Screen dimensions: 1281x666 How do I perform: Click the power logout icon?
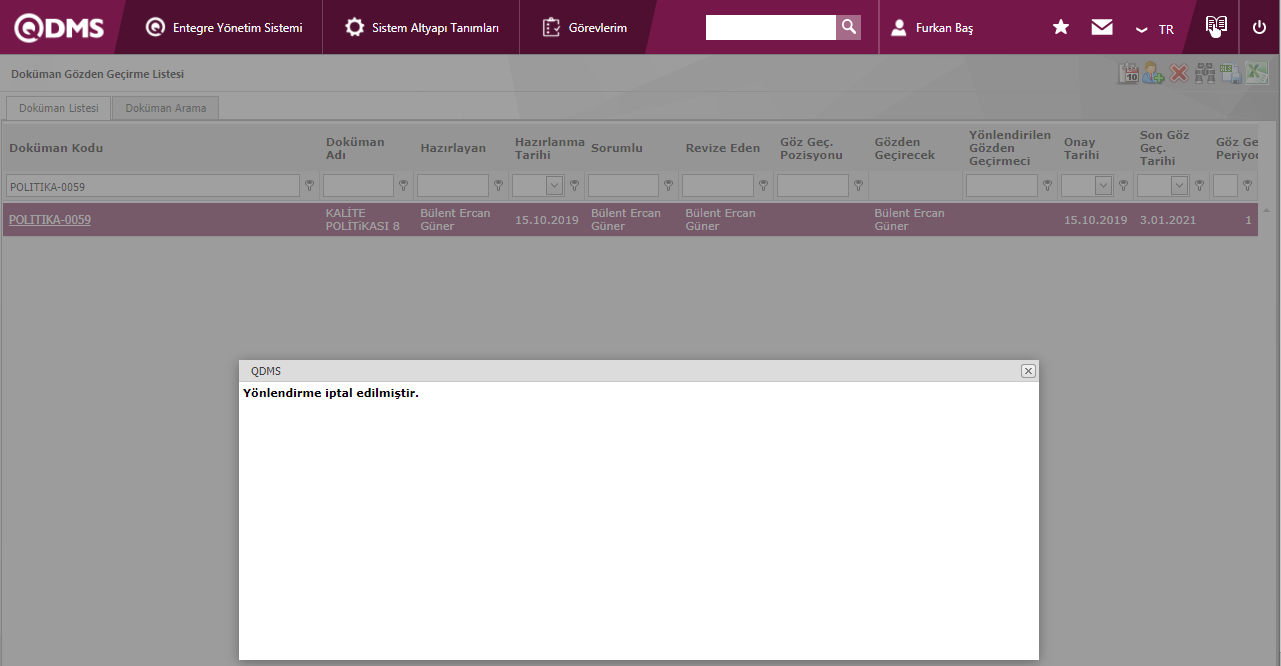click(x=1259, y=27)
